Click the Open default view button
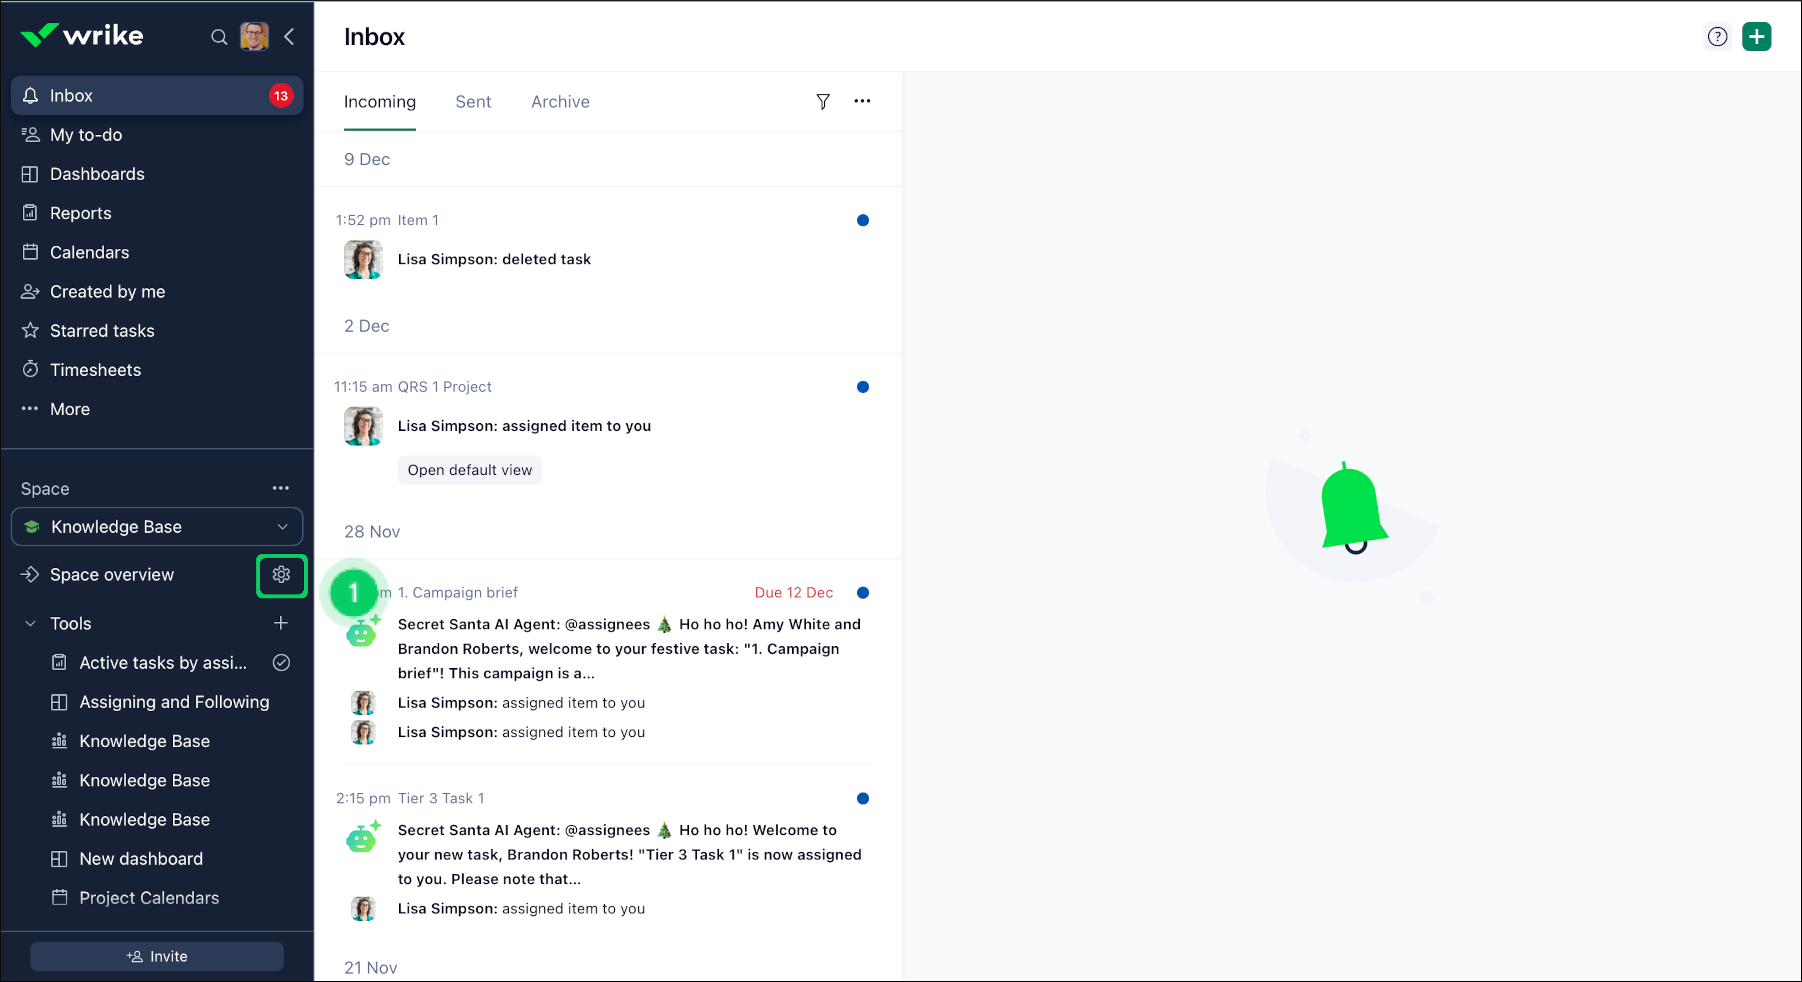1802x982 pixels. (x=469, y=470)
